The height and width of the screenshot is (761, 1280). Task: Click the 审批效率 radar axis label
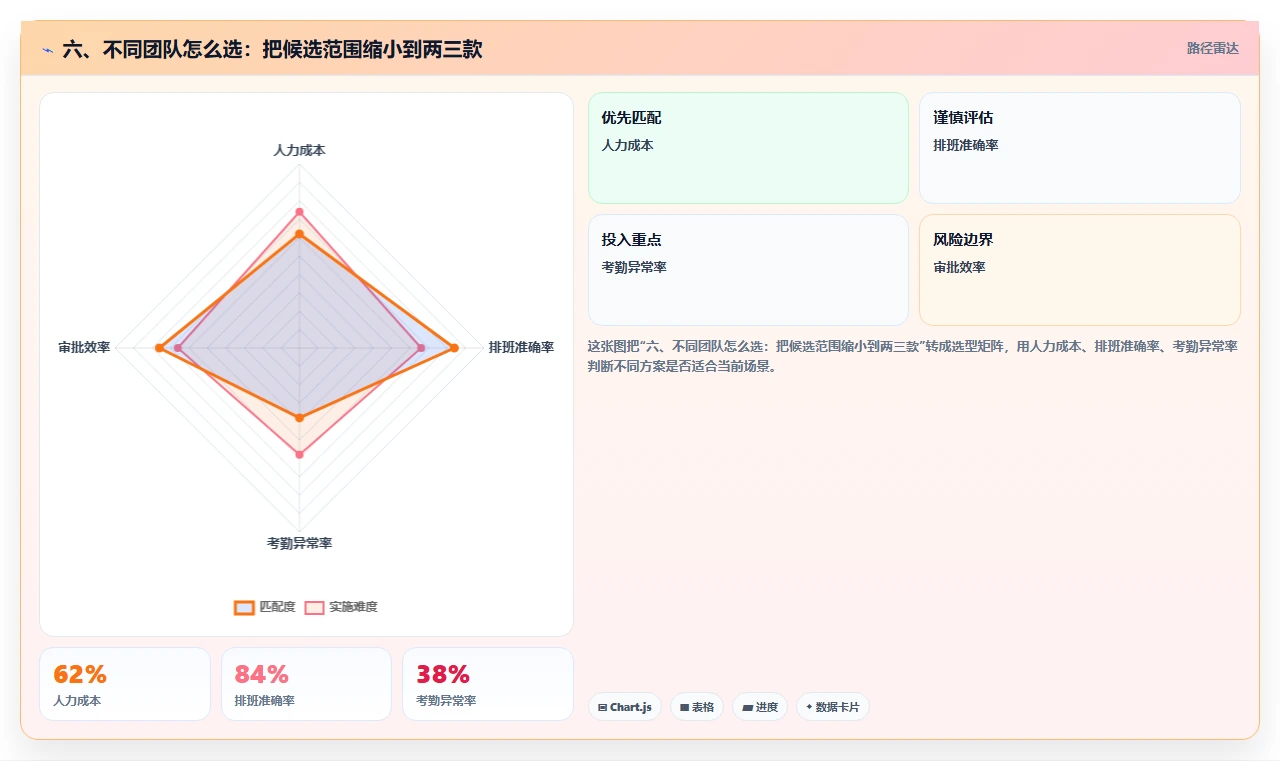coord(84,348)
